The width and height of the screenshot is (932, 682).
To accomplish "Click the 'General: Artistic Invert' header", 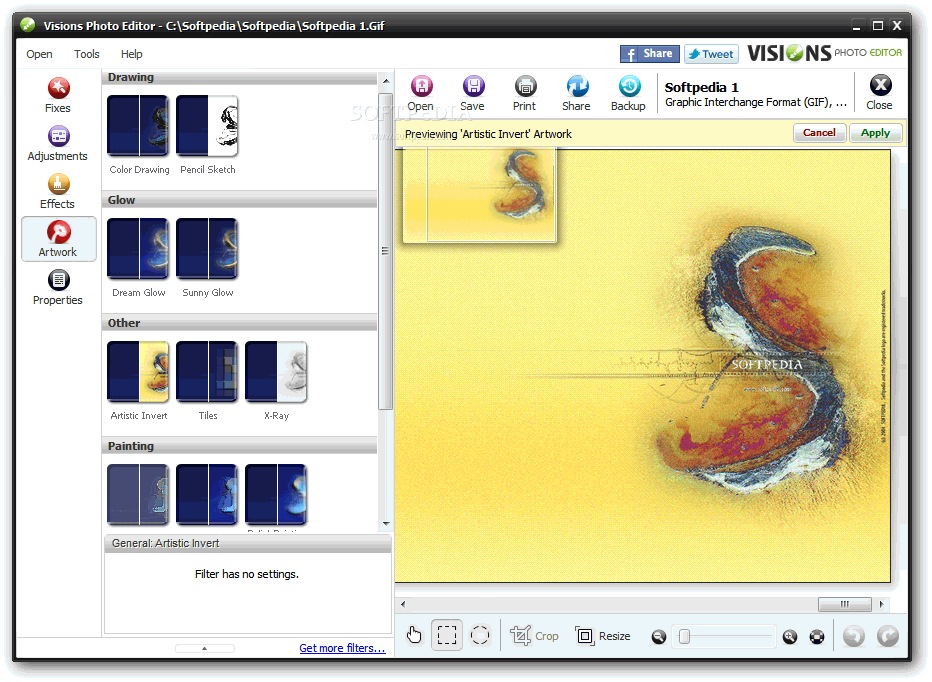I will [x=248, y=543].
